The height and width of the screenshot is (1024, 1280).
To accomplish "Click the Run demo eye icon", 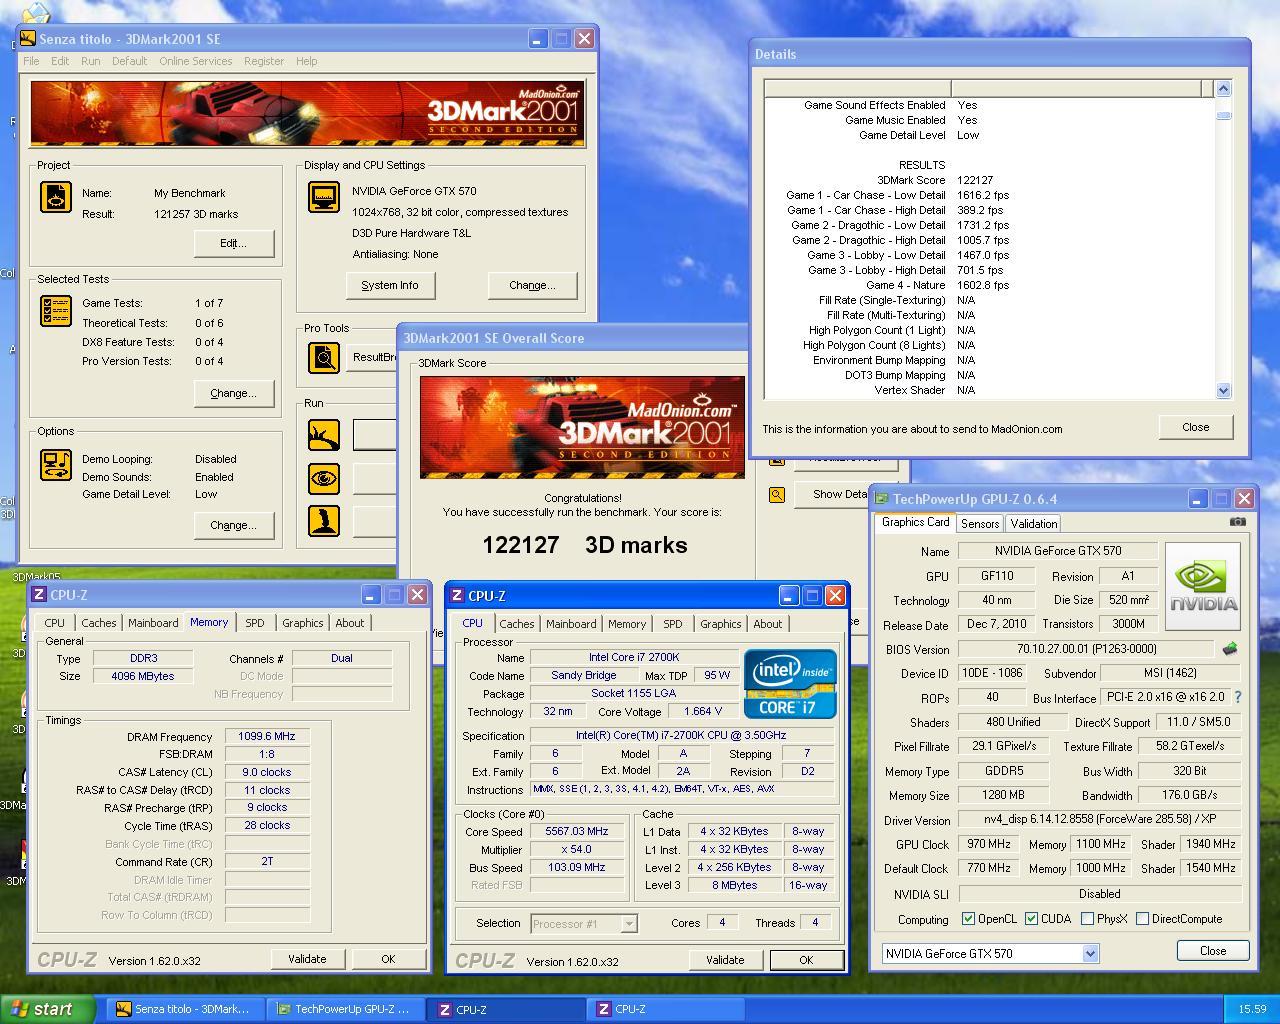I will pyautogui.click(x=324, y=478).
